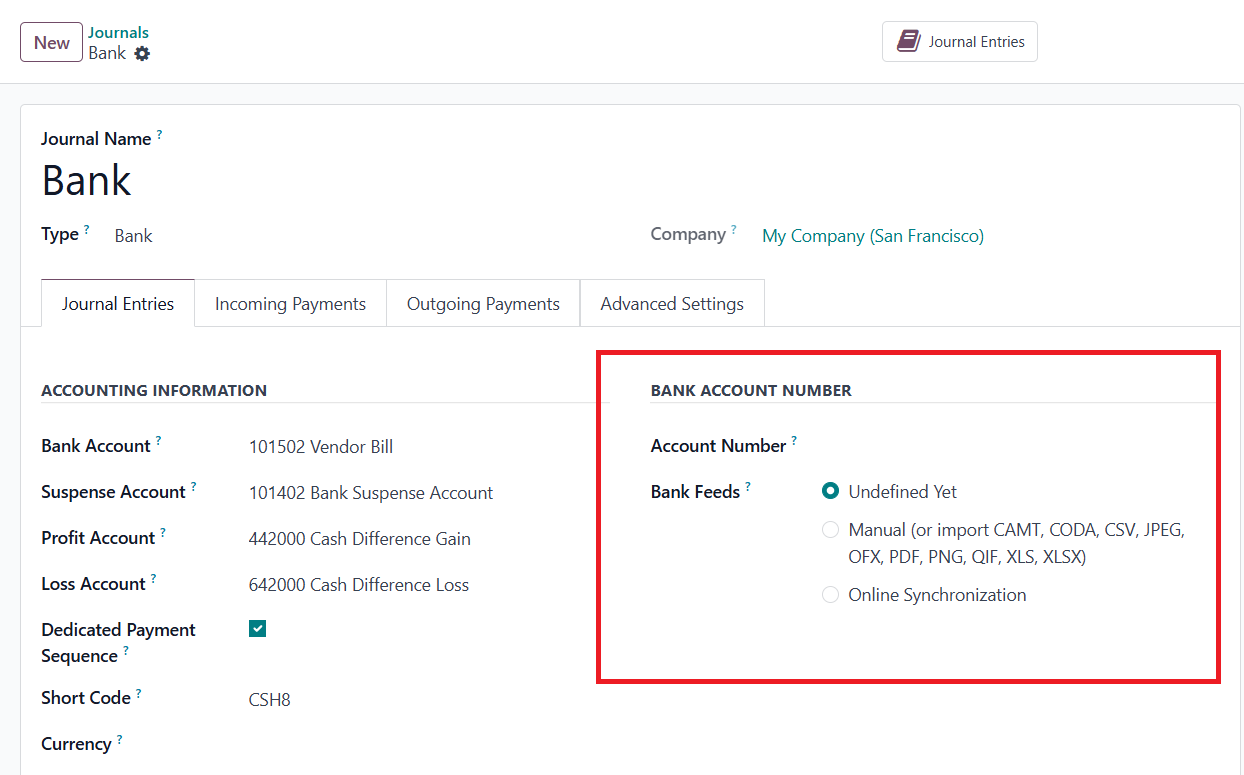Click the help icon beside Account Number

[794, 441]
